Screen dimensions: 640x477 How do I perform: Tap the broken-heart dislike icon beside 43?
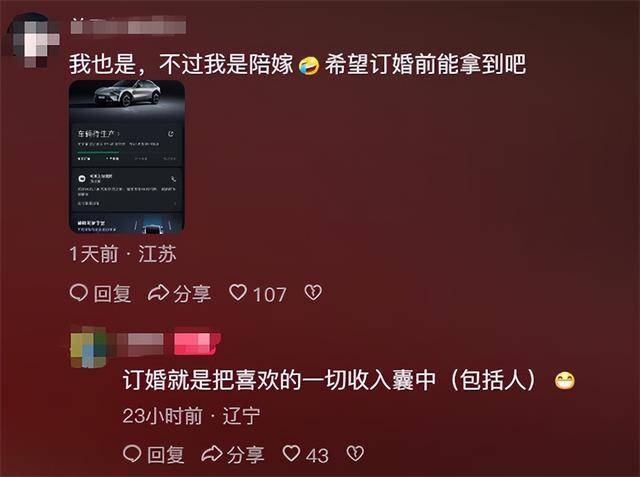coord(355,453)
